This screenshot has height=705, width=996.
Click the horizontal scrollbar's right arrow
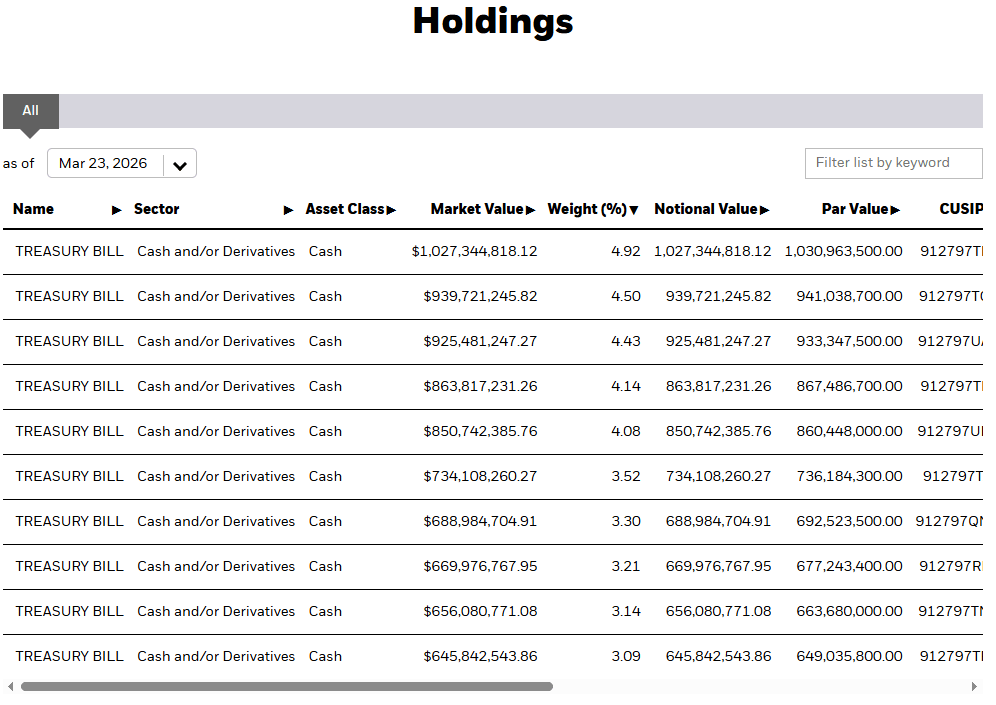pos(974,687)
